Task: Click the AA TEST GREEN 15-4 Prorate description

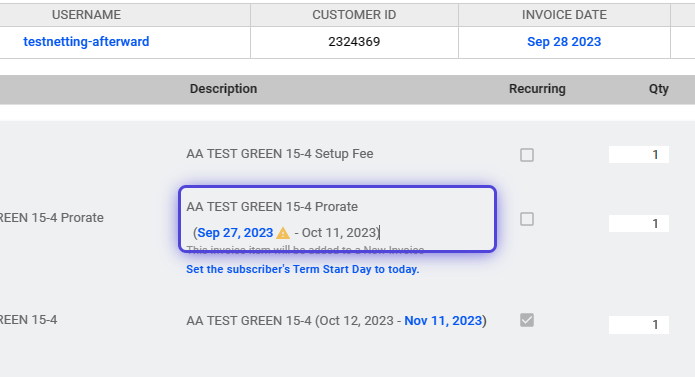Action: (x=272, y=207)
